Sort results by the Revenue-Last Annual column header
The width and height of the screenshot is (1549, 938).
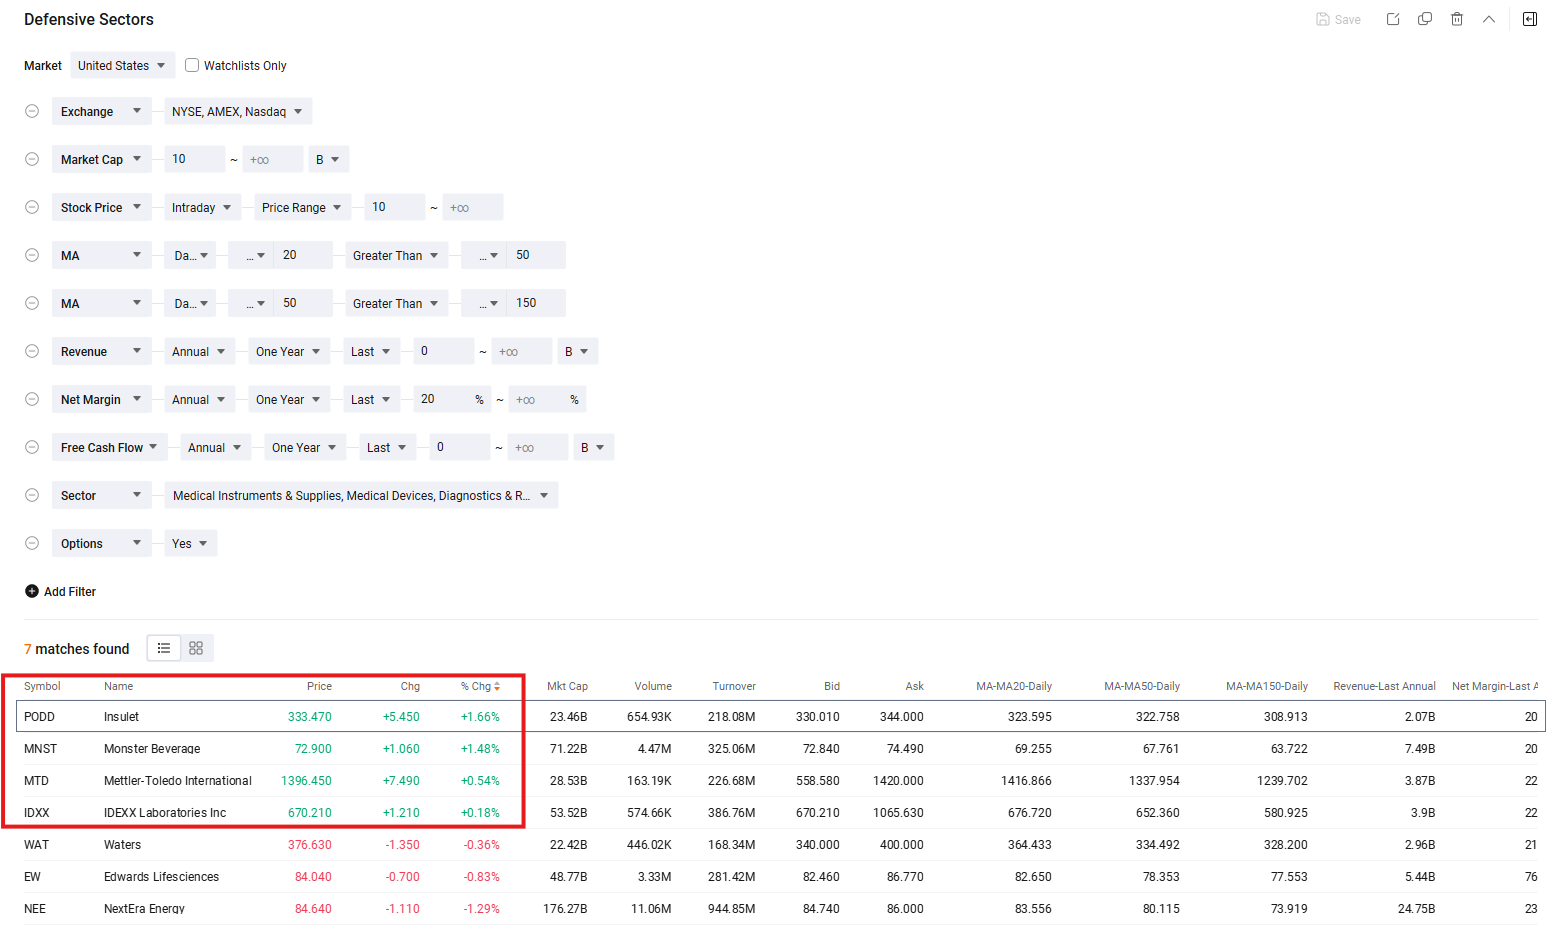pyautogui.click(x=1384, y=686)
